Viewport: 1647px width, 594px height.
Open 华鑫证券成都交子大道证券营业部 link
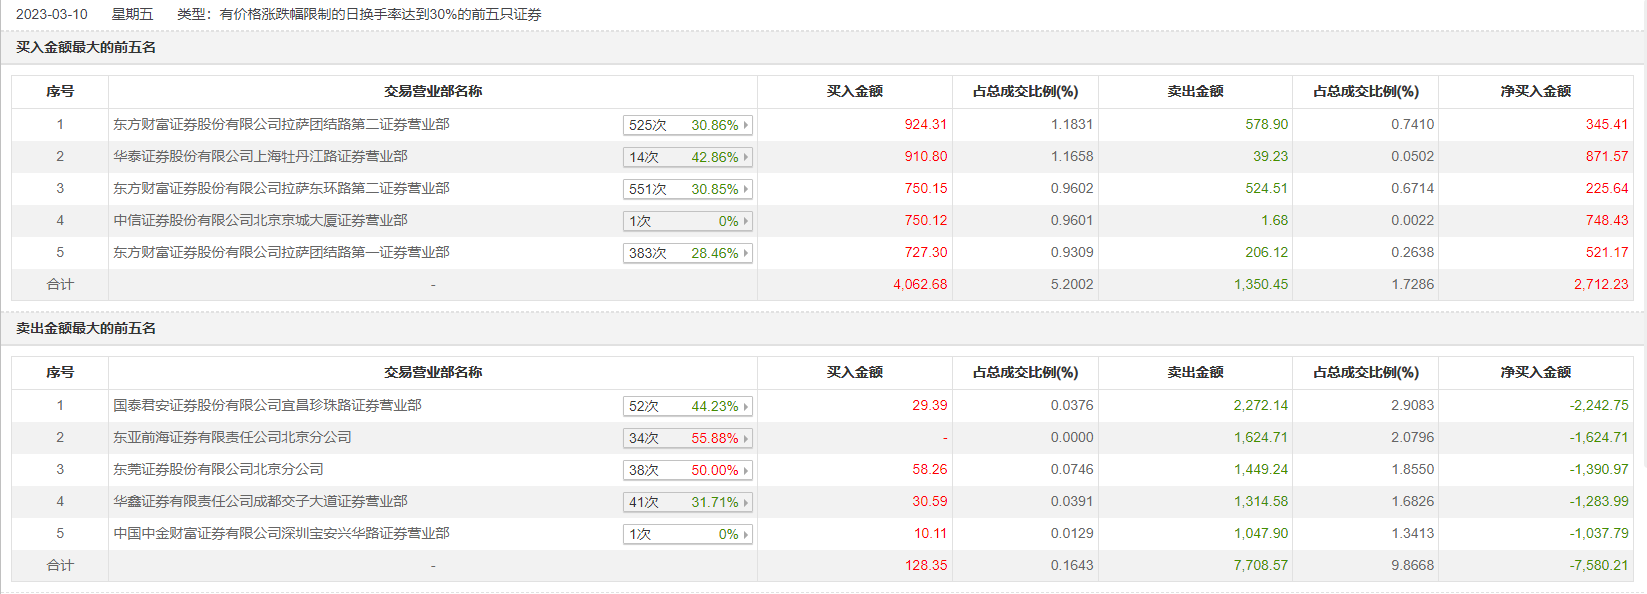[260, 502]
